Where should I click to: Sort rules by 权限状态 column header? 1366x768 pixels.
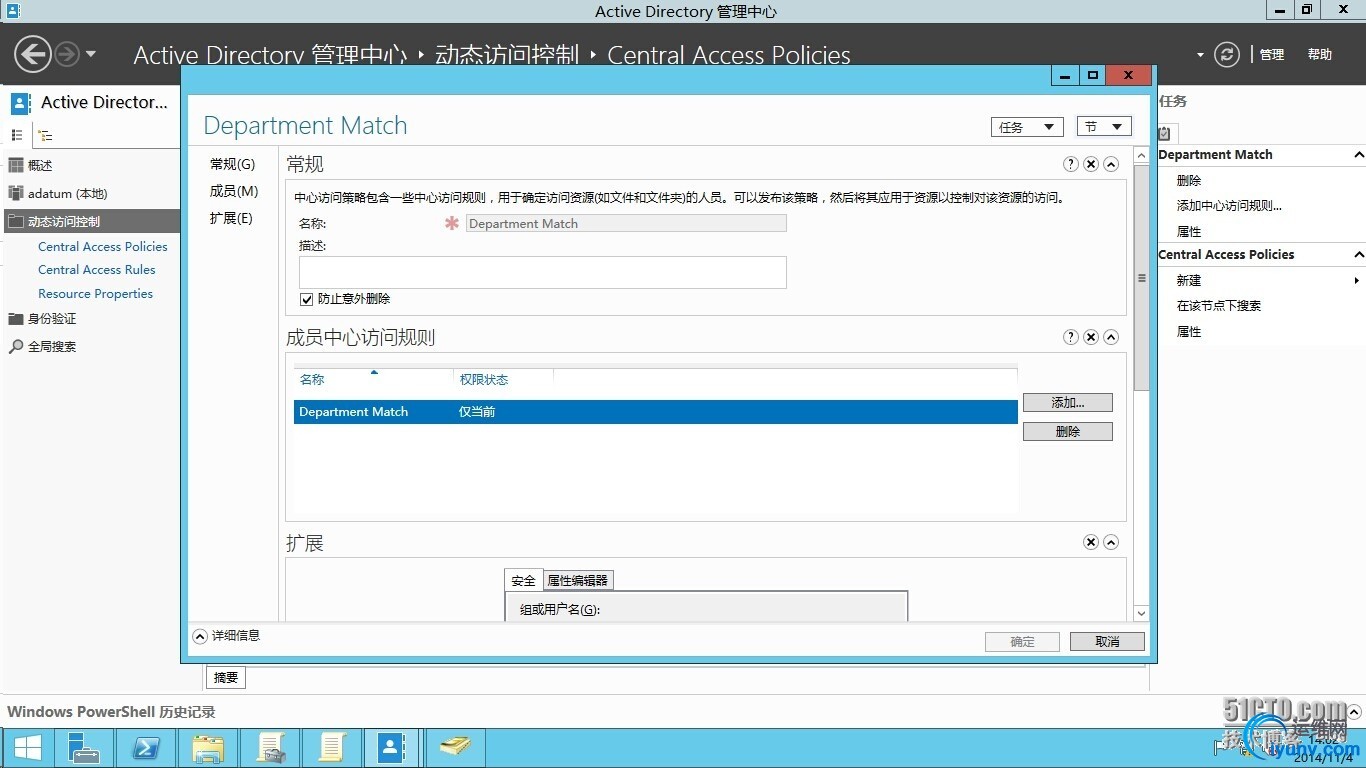point(503,379)
